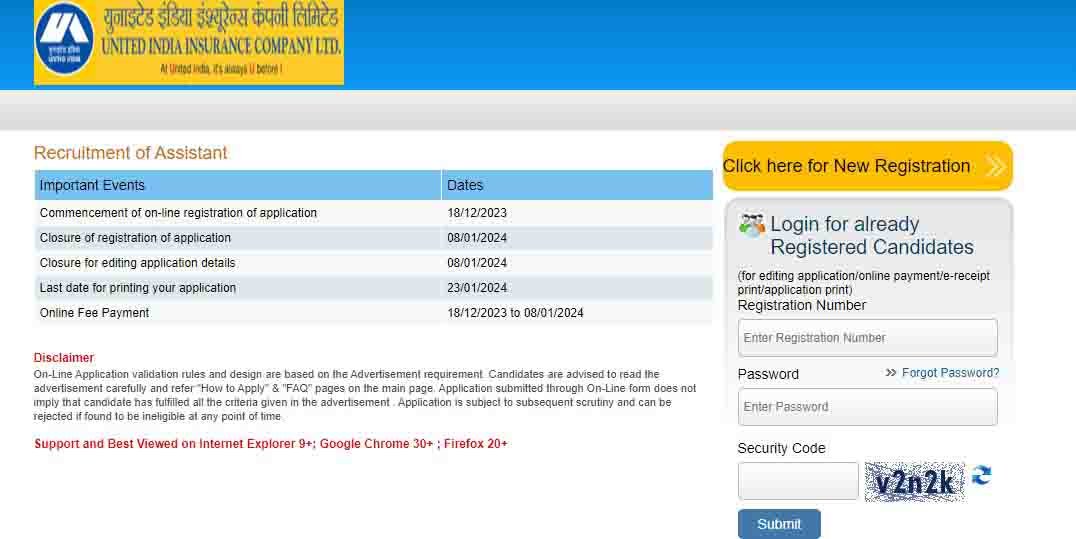This screenshot has height=539, width=1076.
Task: Open Click here for New Registration
Action: (867, 166)
